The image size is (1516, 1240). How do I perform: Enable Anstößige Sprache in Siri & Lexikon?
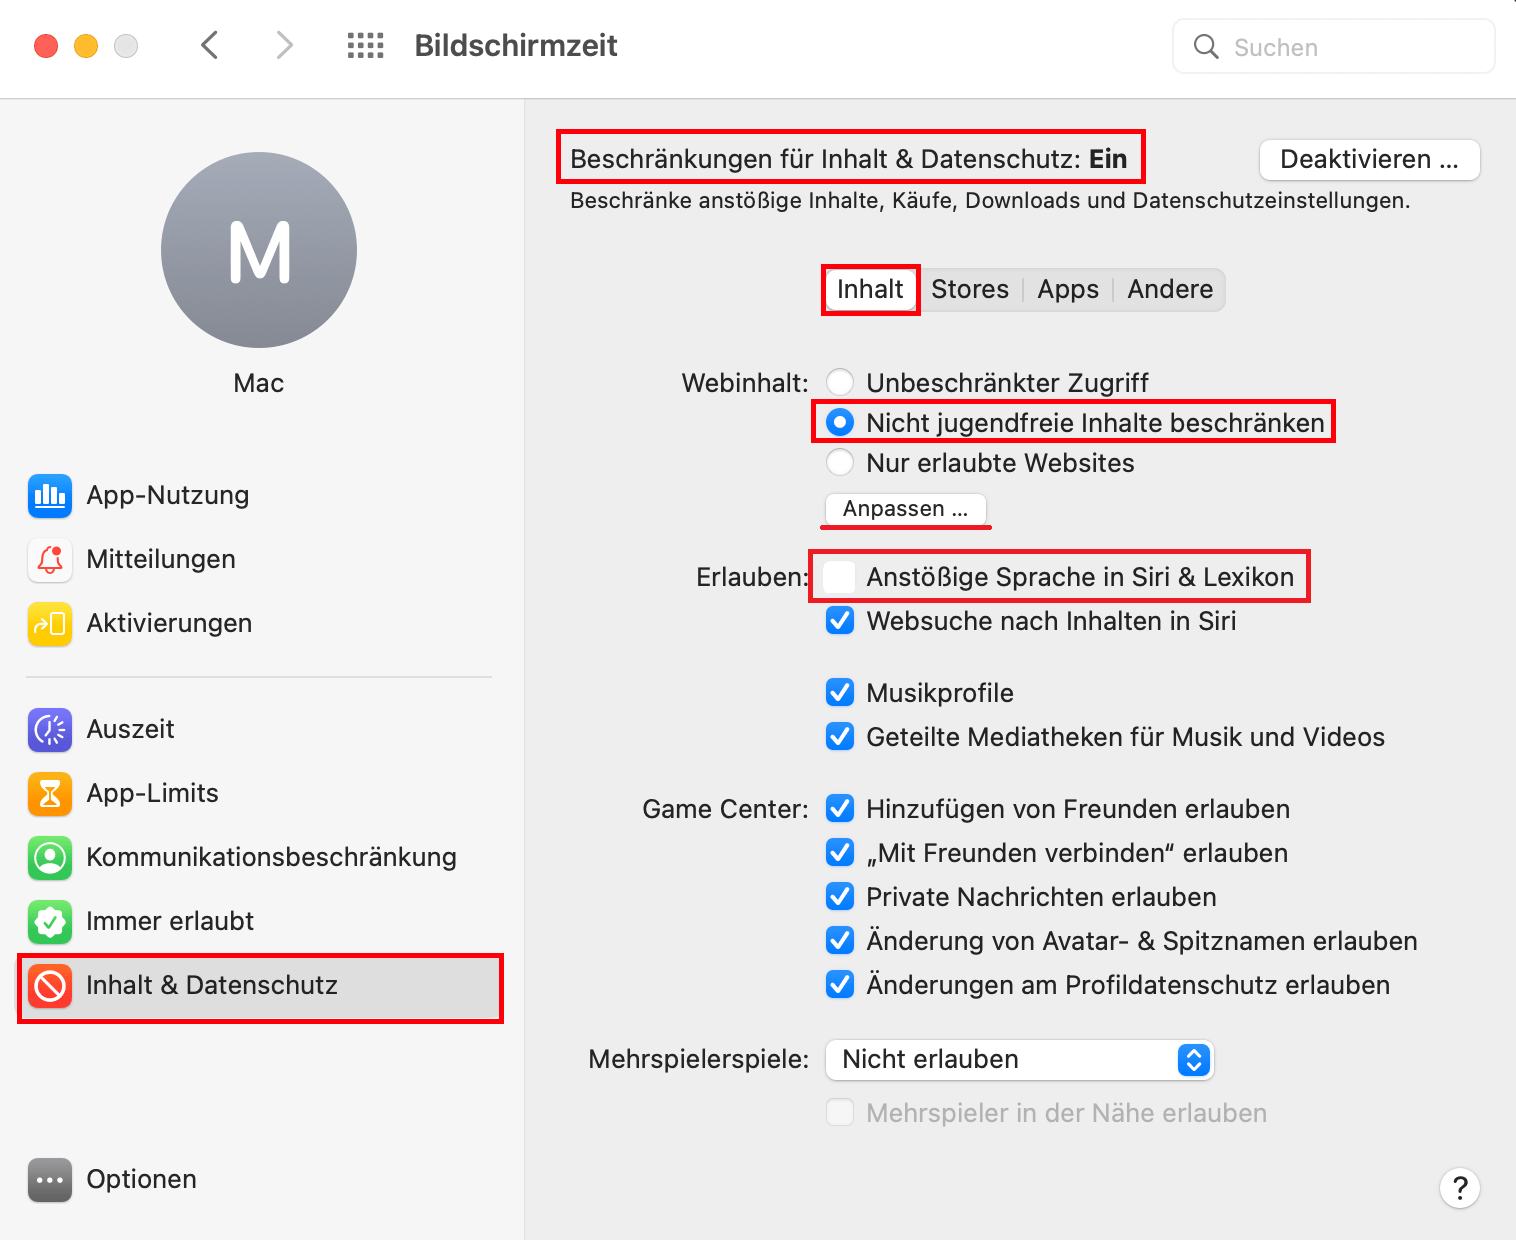click(840, 577)
